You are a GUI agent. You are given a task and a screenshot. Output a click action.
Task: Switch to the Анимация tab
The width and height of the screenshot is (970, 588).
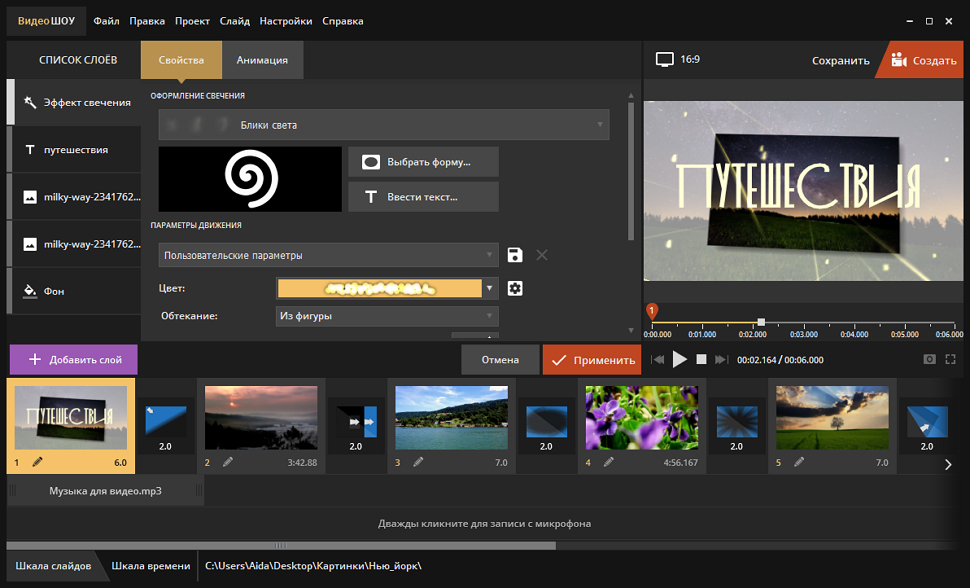click(262, 60)
